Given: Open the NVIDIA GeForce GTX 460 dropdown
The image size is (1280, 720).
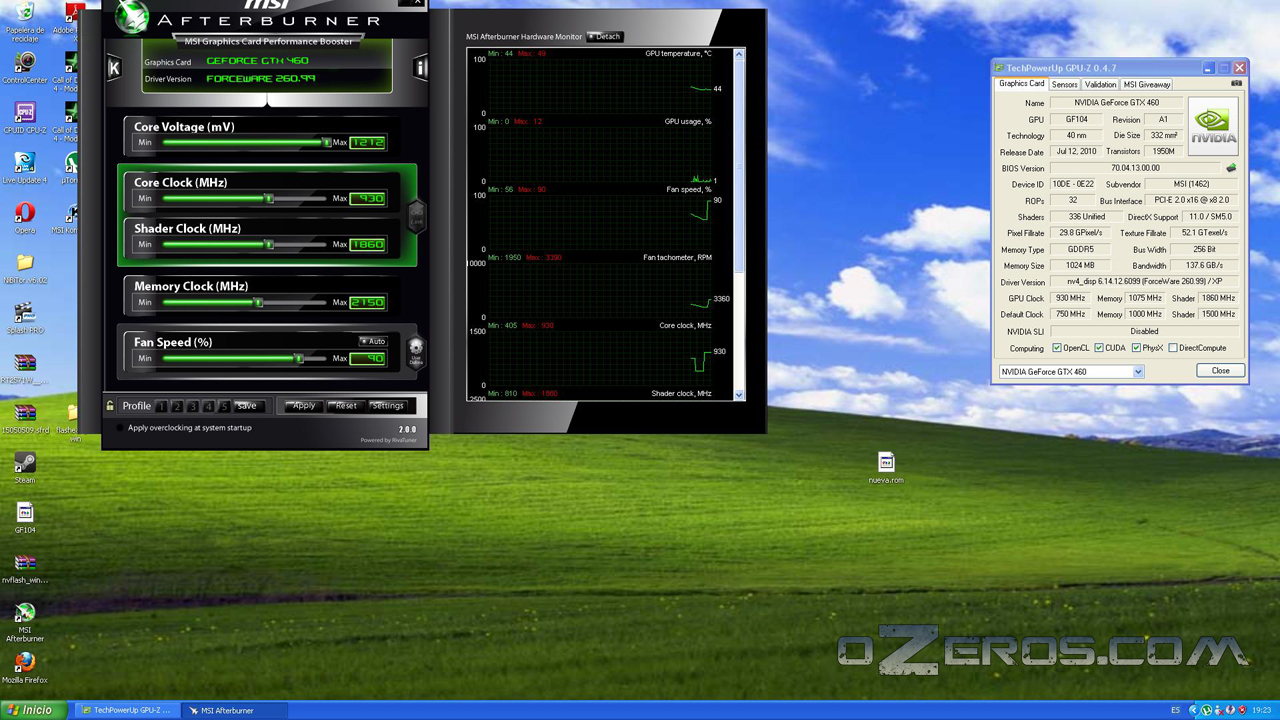Looking at the screenshot, I should pyautogui.click(x=1138, y=372).
